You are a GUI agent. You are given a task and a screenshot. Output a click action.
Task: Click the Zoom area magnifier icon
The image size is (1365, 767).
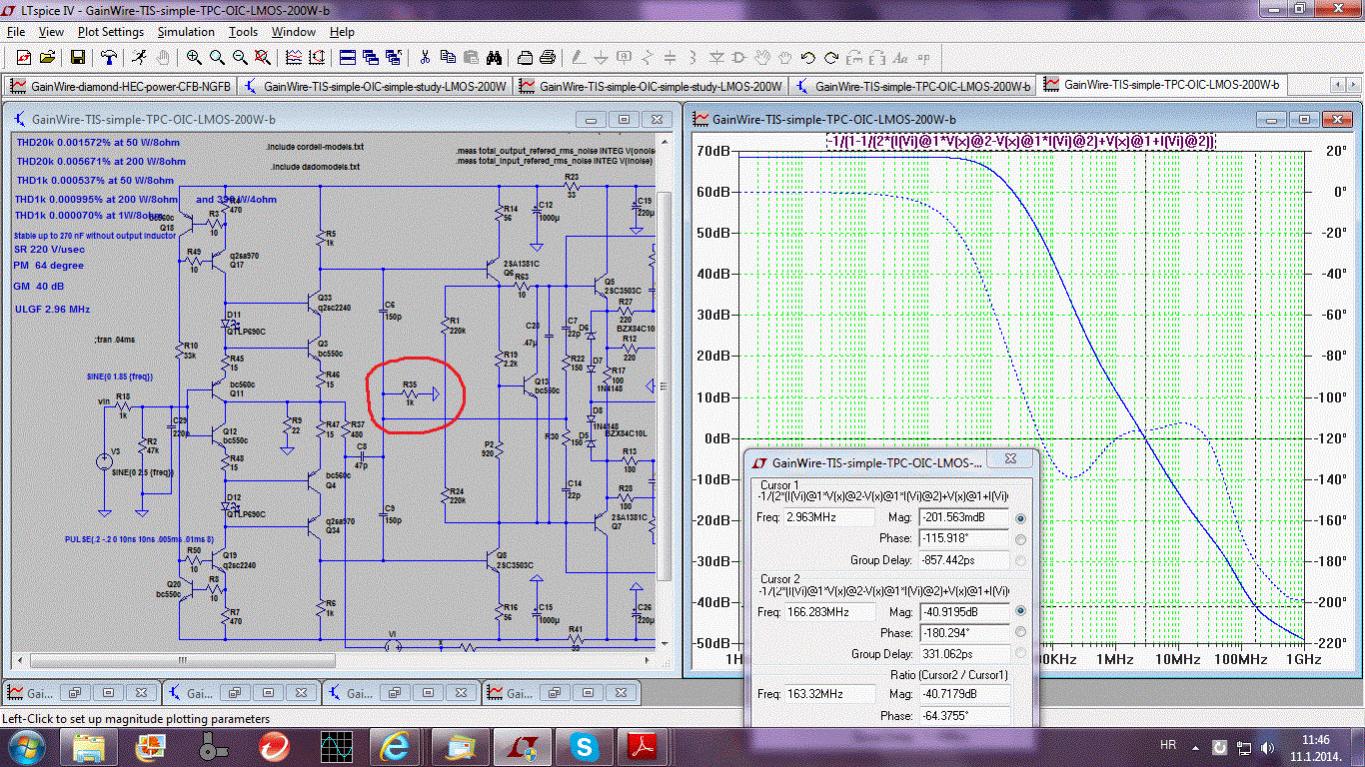[217, 57]
